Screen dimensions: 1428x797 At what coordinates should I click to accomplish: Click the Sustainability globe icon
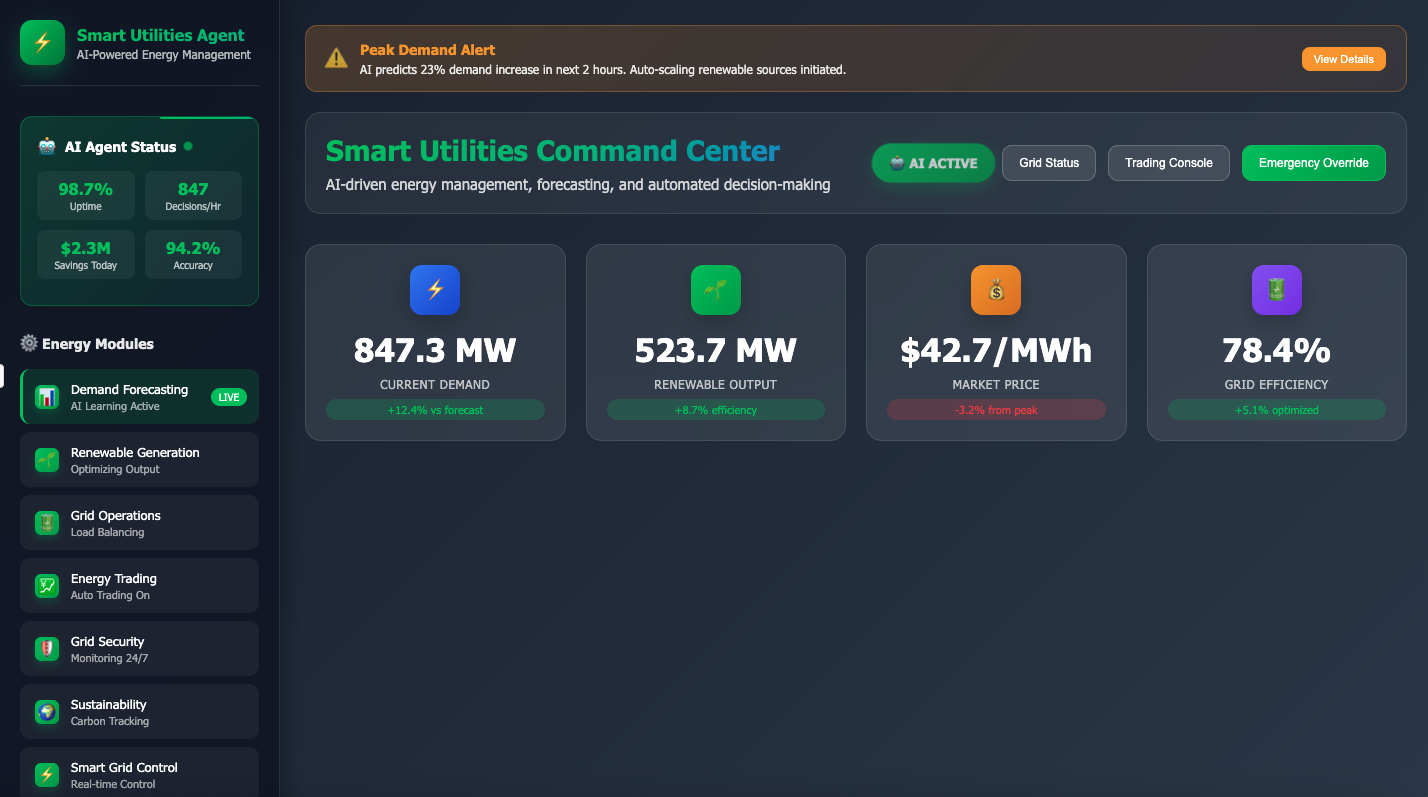point(47,712)
